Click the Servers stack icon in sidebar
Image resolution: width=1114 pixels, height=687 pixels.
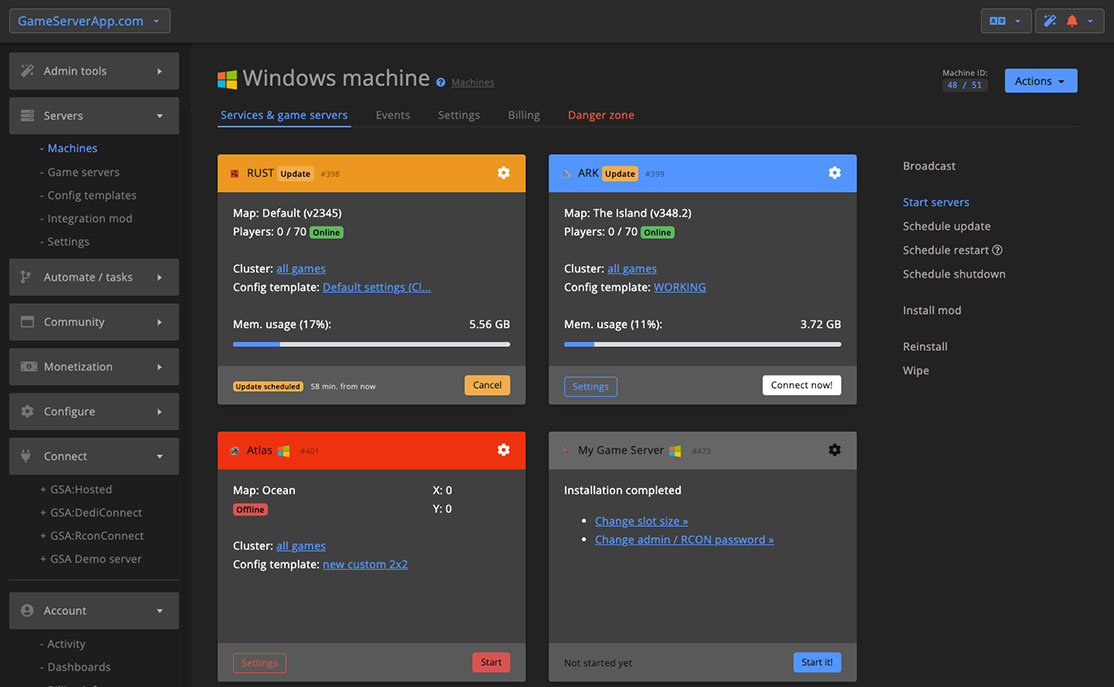27,115
